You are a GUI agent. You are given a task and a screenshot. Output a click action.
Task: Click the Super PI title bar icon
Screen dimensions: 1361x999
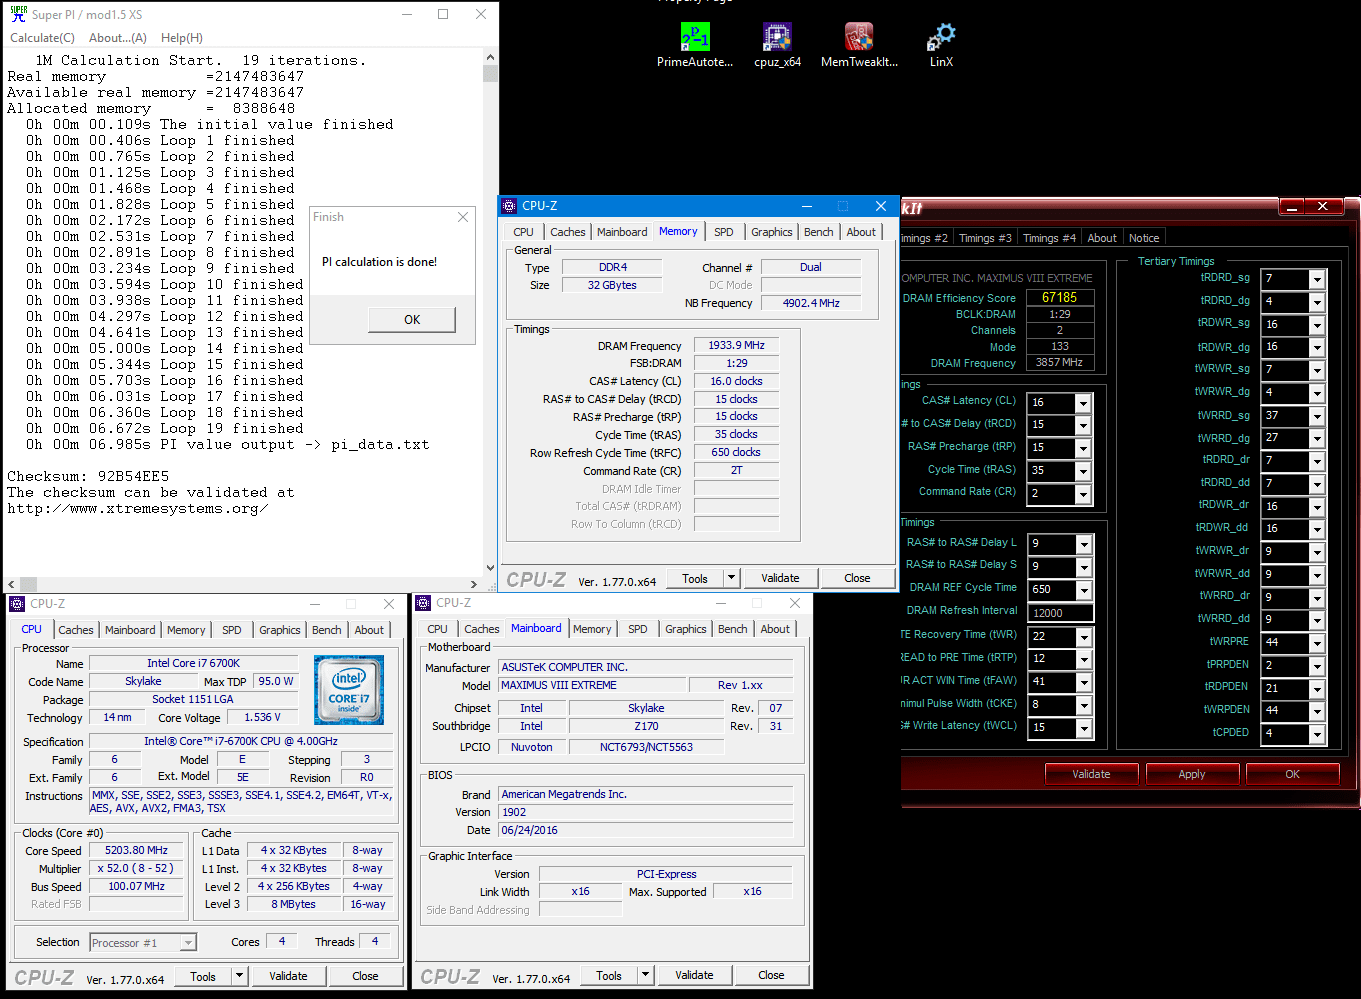click(x=18, y=14)
